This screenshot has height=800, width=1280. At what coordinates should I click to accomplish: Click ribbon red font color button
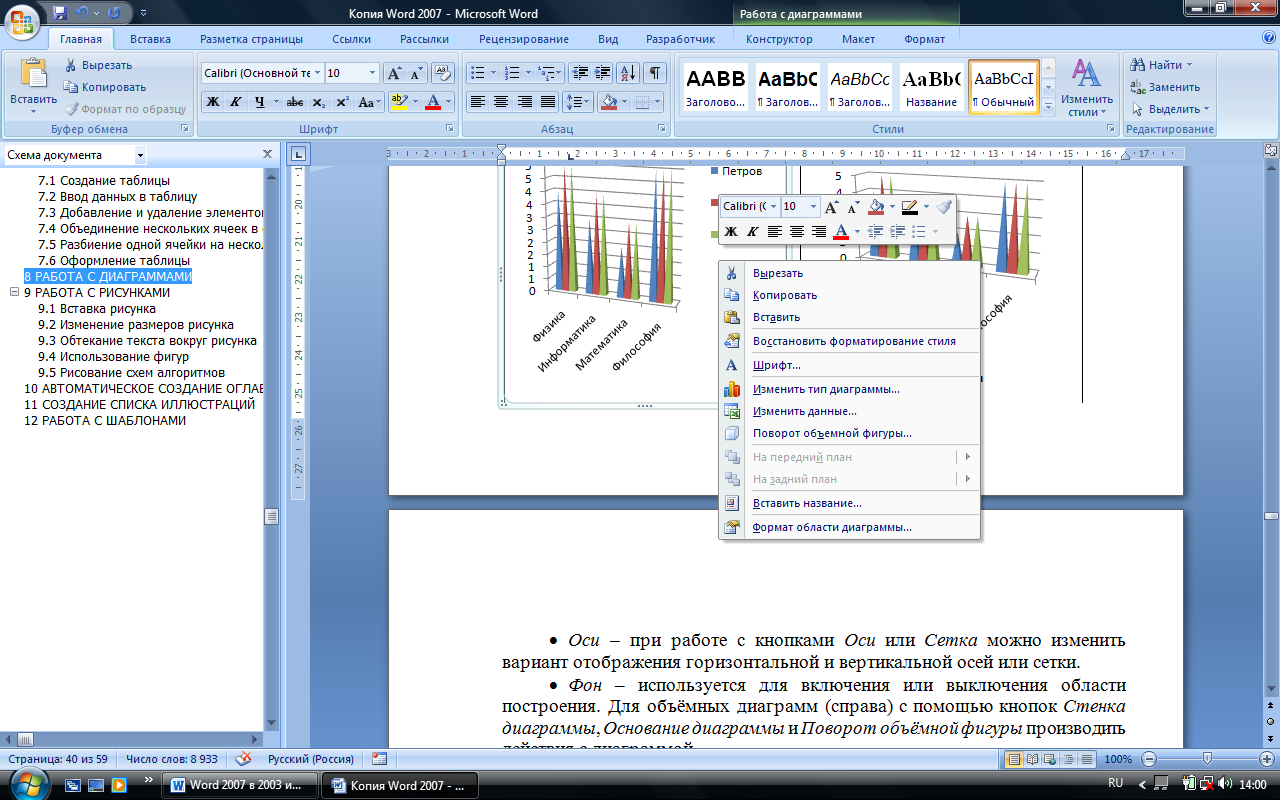[x=432, y=102]
